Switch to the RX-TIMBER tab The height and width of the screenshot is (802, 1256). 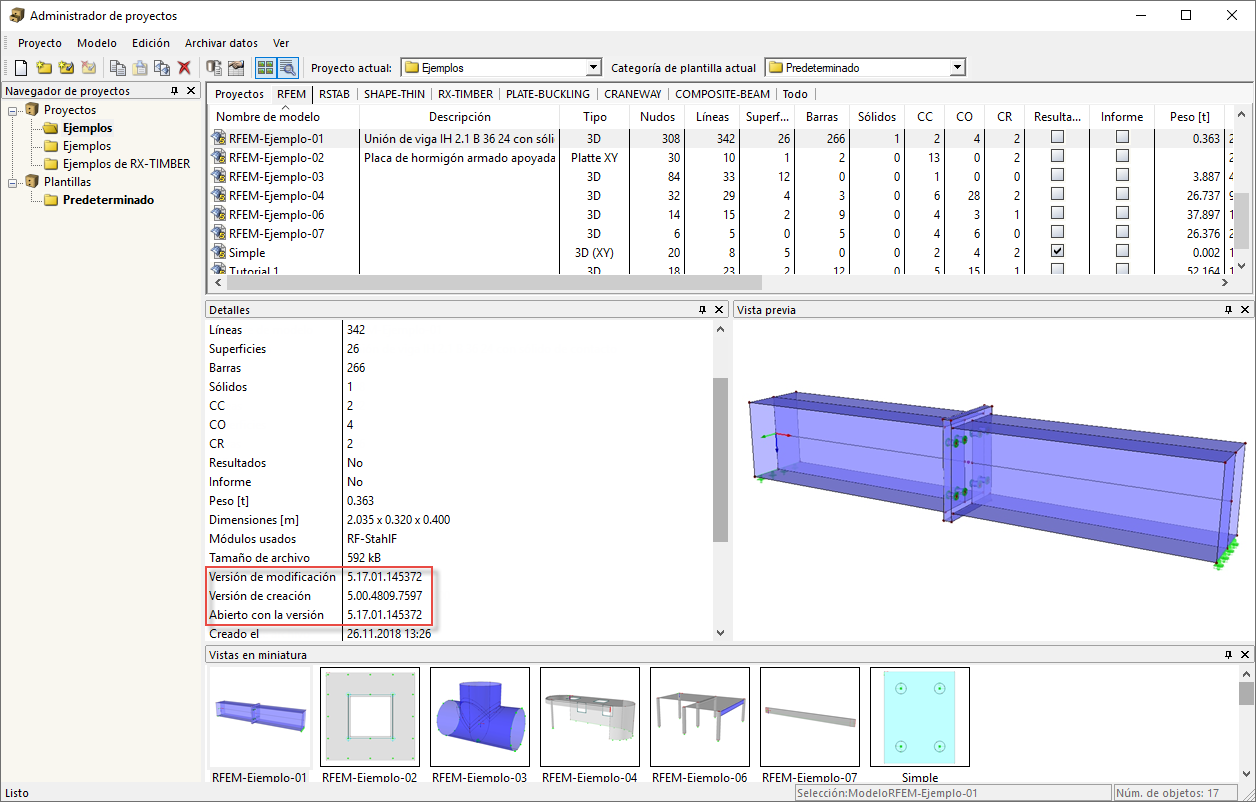(x=465, y=94)
